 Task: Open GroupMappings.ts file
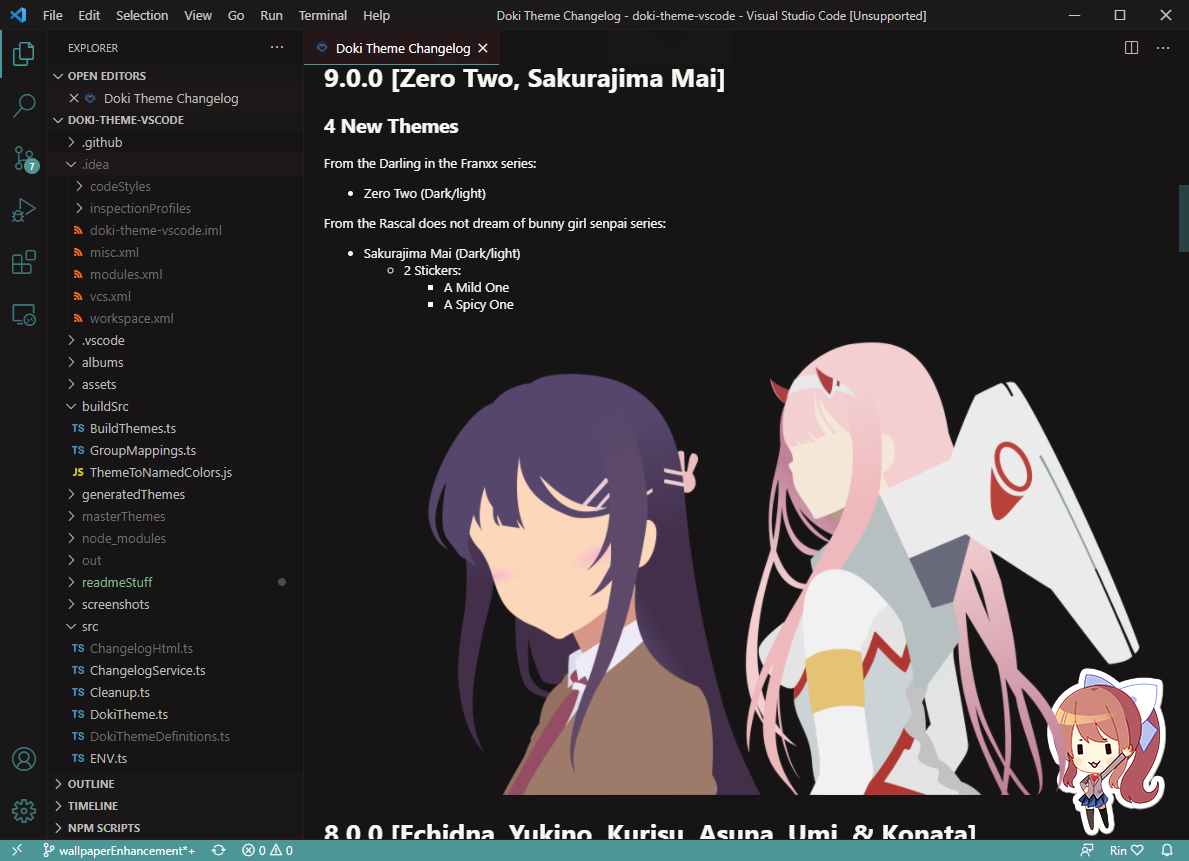pyautogui.click(x=175, y=450)
